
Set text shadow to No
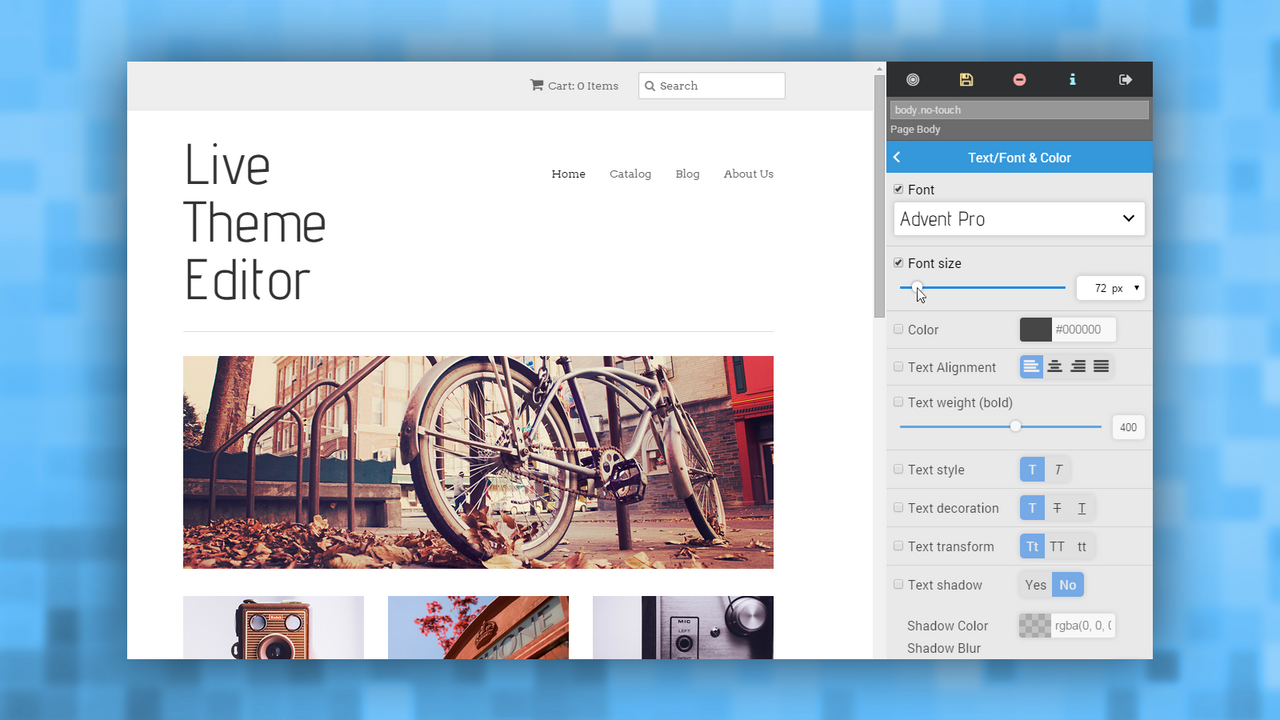(1068, 585)
